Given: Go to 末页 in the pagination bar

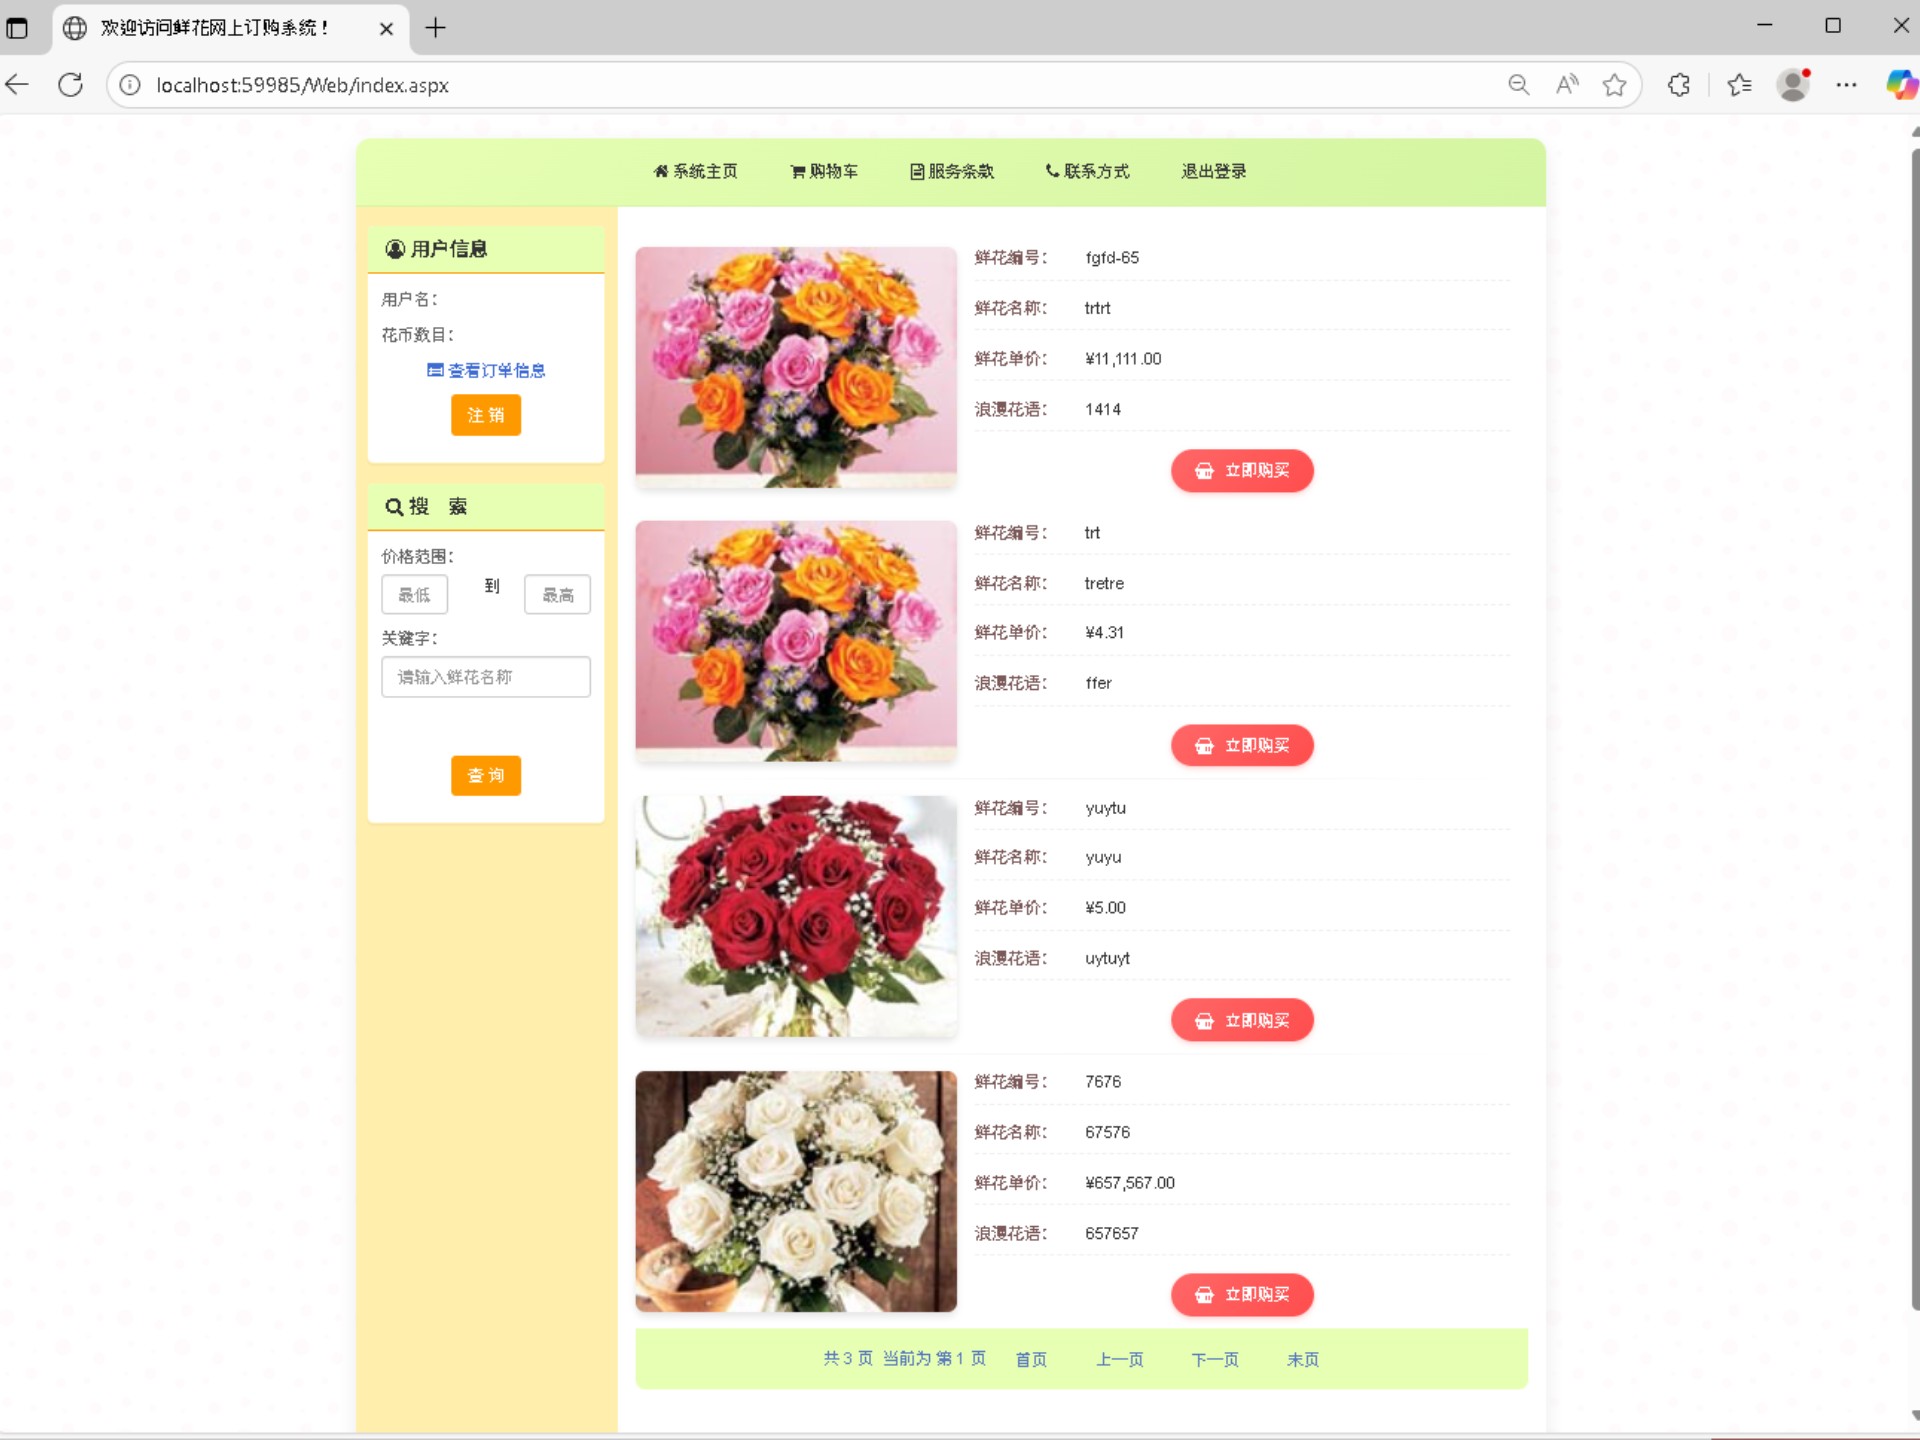Looking at the screenshot, I should tap(1302, 1359).
